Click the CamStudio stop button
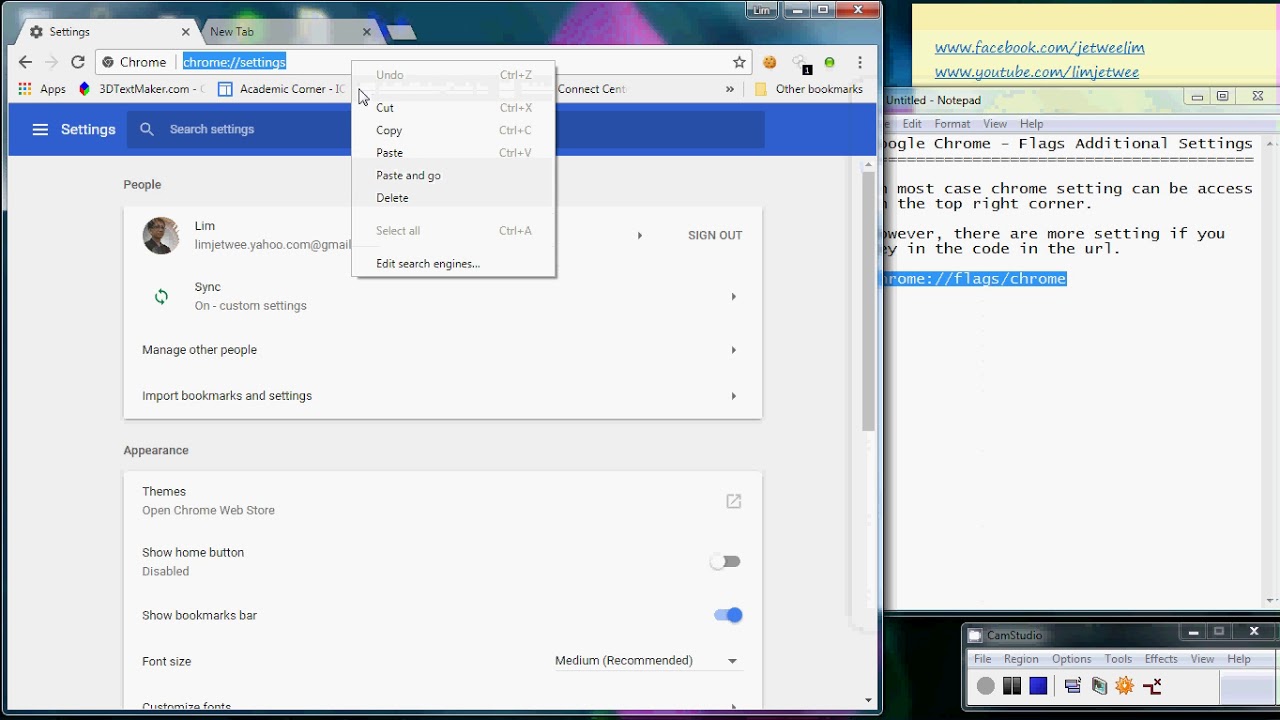Viewport: 1280px width, 720px height. (x=1038, y=686)
